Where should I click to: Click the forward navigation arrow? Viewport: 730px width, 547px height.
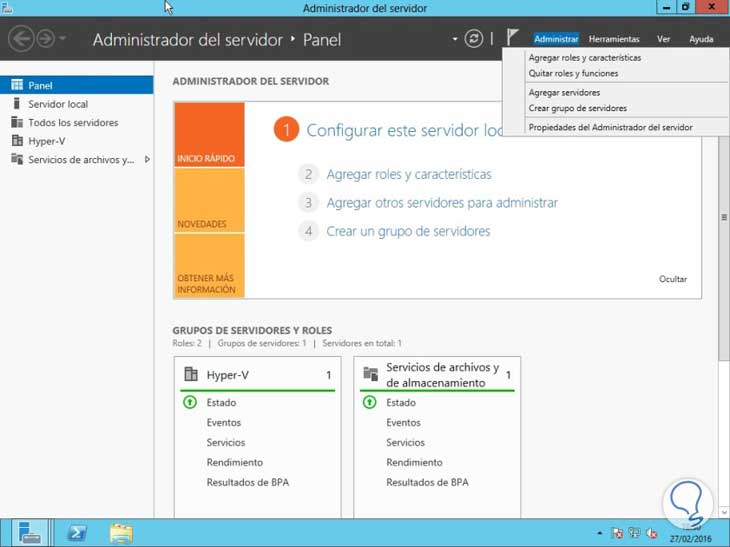tap(46, 39)
